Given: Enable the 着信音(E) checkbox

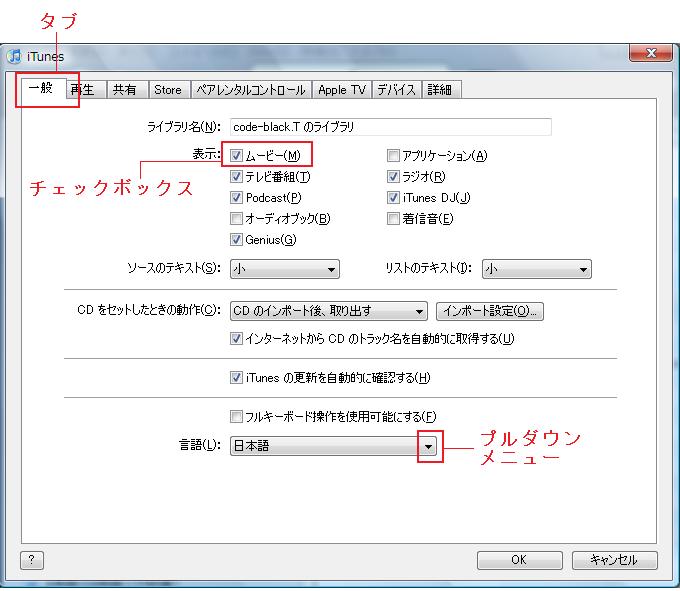Looking at the screenshot, I should (x=393, y=219).
